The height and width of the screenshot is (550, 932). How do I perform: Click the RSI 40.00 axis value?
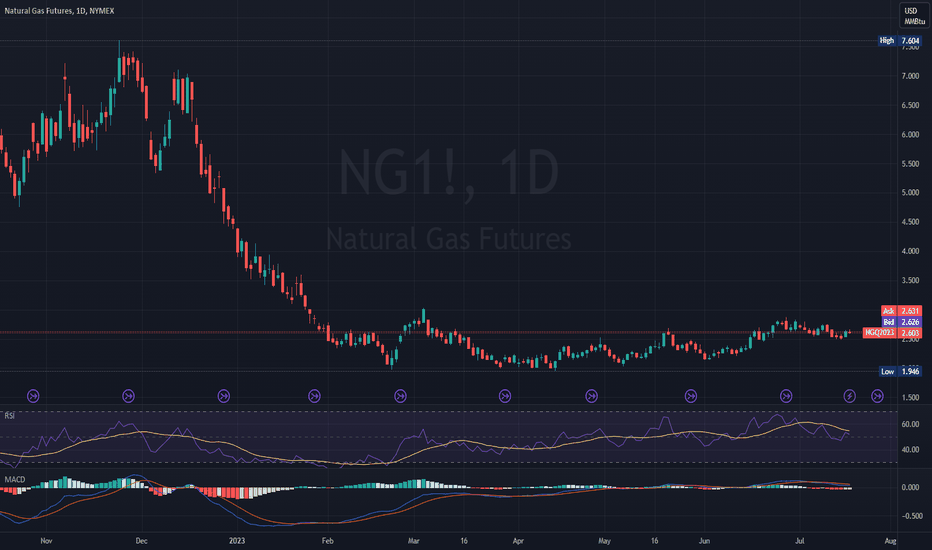tap(910, 450)
